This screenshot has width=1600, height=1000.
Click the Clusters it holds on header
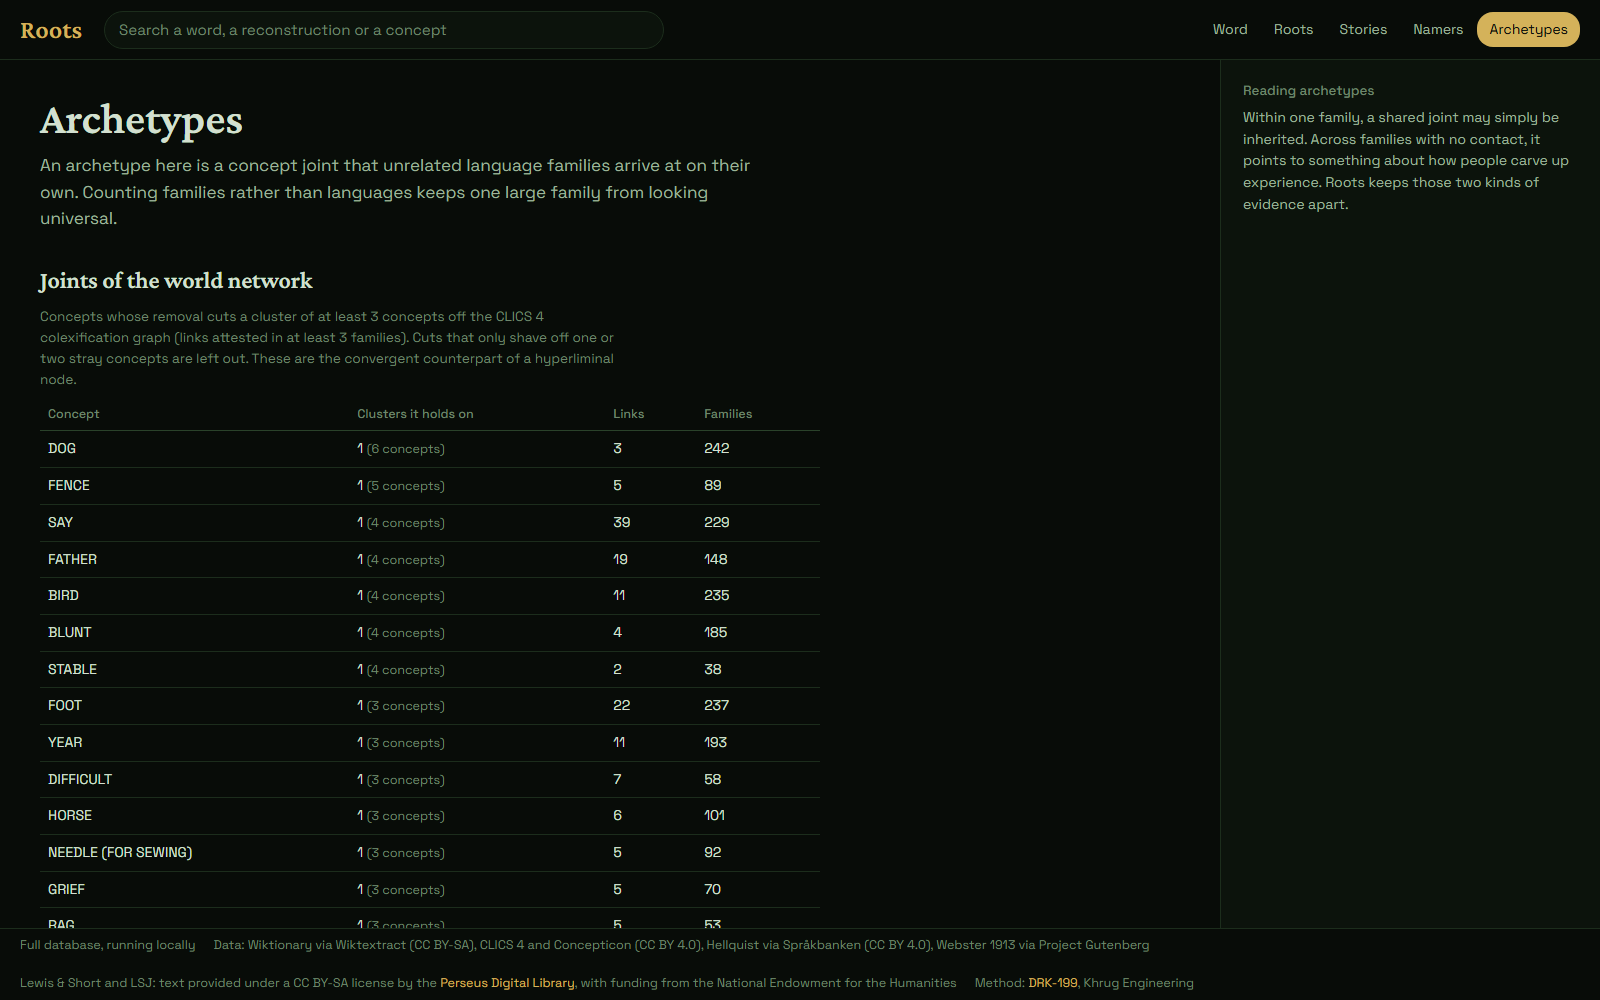pyautogui.click(x=415, y=414)
